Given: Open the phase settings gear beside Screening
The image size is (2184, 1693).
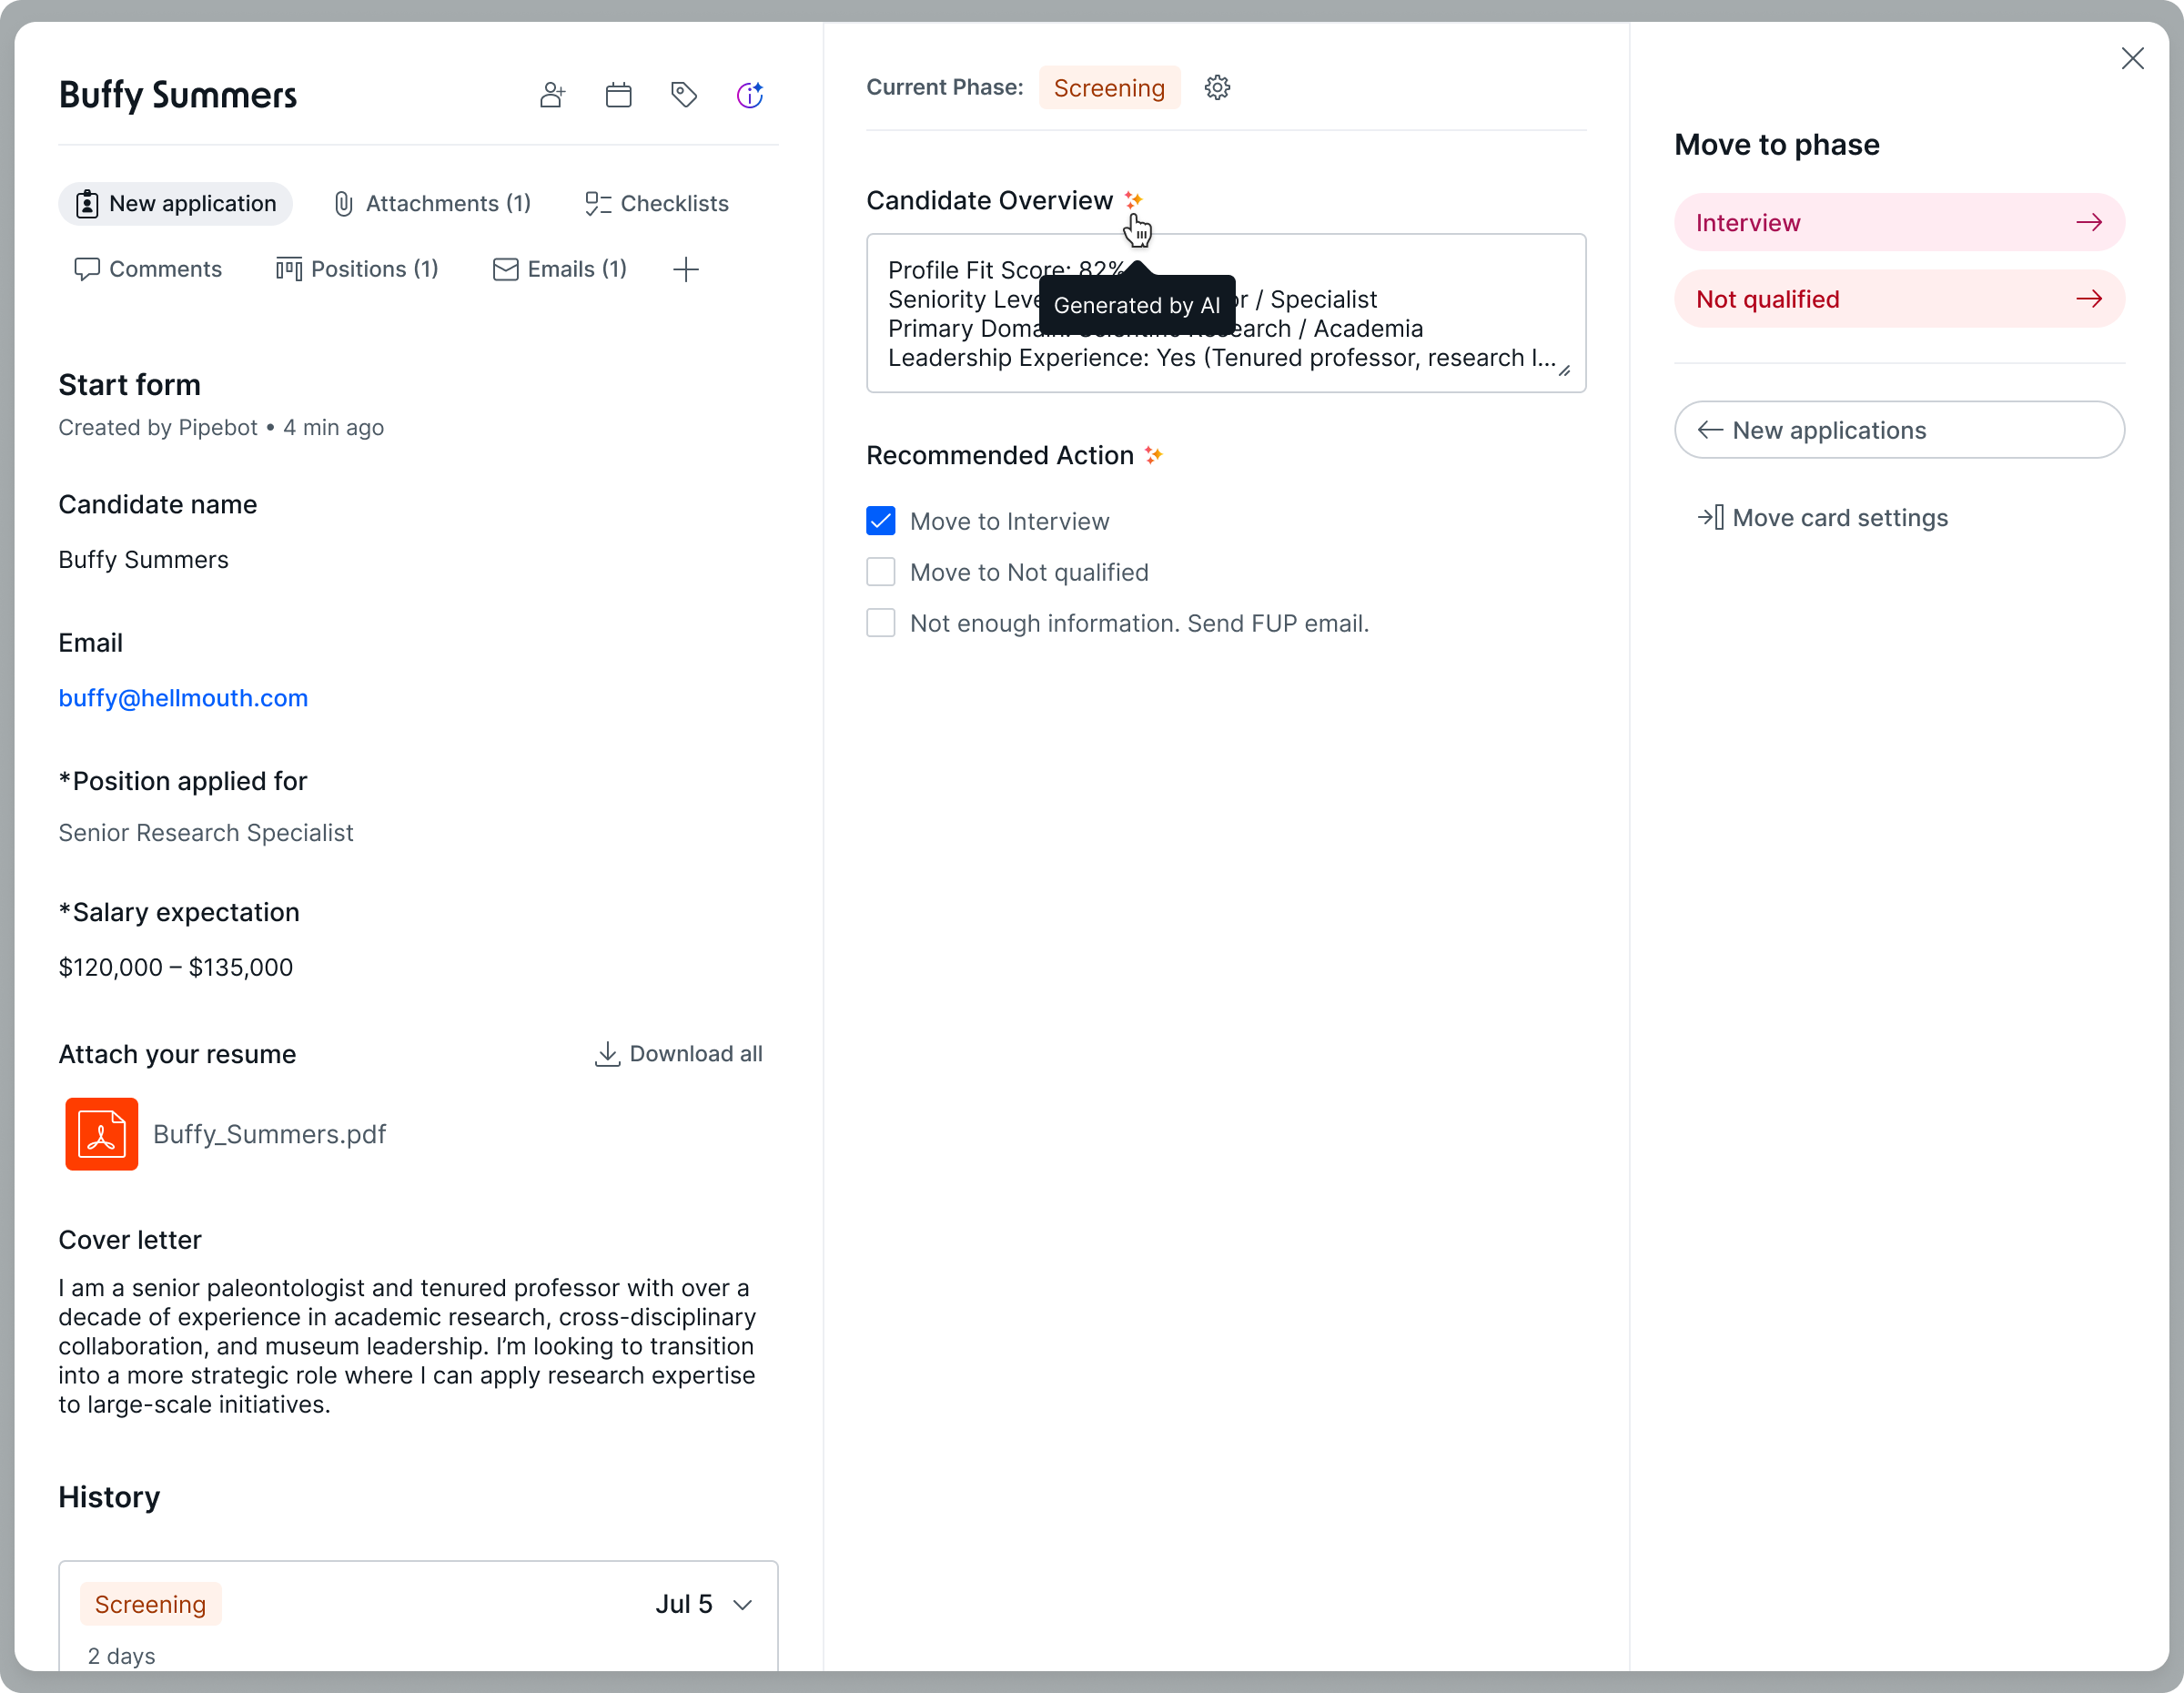Looking at the screenshot, I should (1217, 87).
